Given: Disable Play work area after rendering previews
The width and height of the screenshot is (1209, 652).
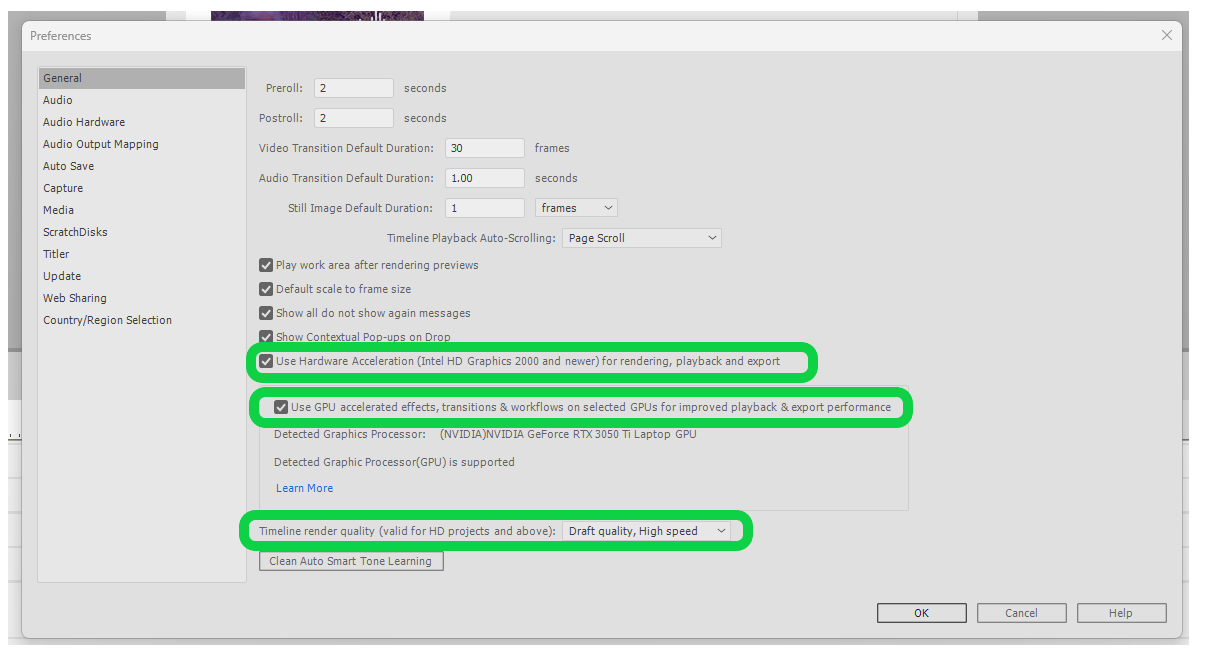Looking at the screenshot, I should coord(266,265).
